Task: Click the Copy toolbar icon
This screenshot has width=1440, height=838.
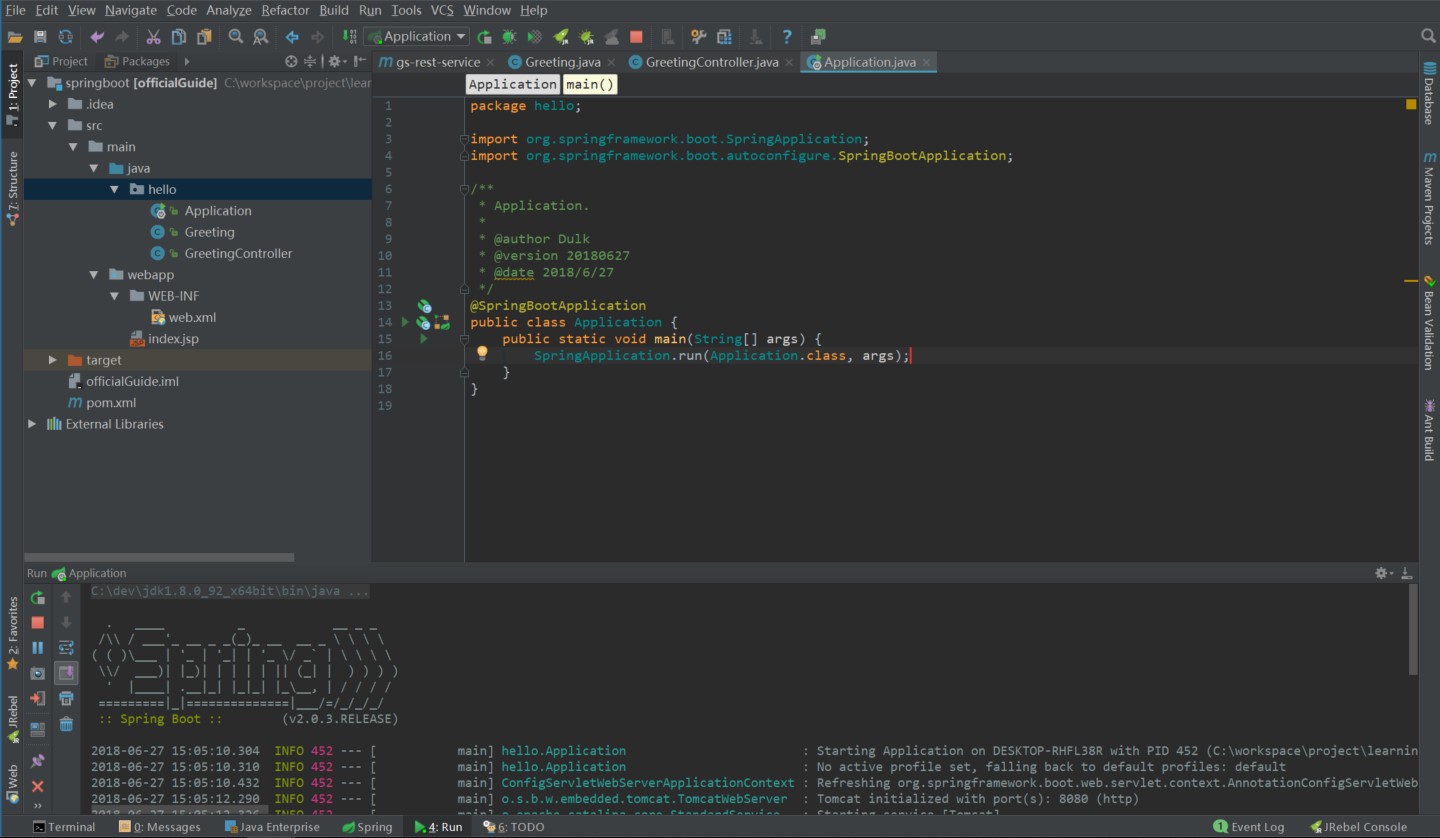Action: [x=178, y=37]
